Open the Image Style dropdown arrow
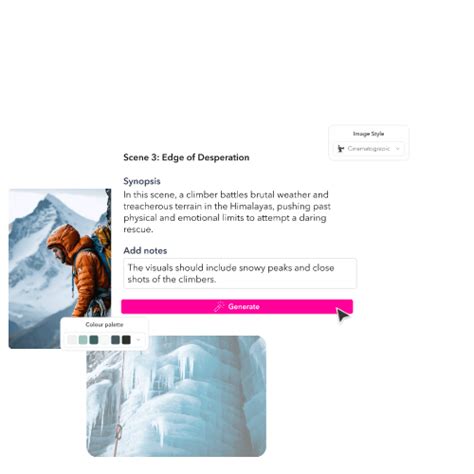The width and height of the screenshot is (474, 474). point(398,149)
